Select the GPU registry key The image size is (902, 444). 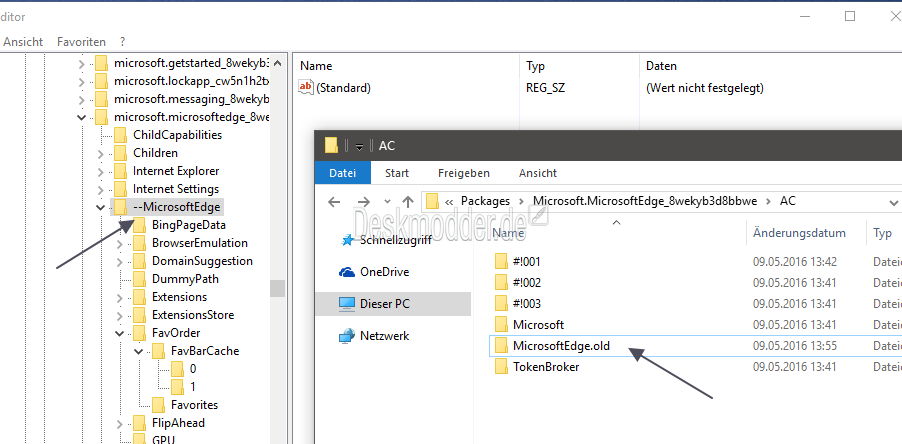point(163,439)
